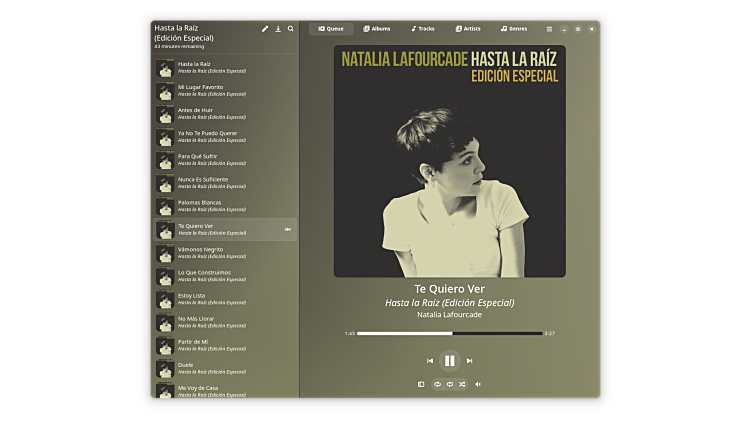Minimize the music player window
752x423 pixels.
[564, 29]
